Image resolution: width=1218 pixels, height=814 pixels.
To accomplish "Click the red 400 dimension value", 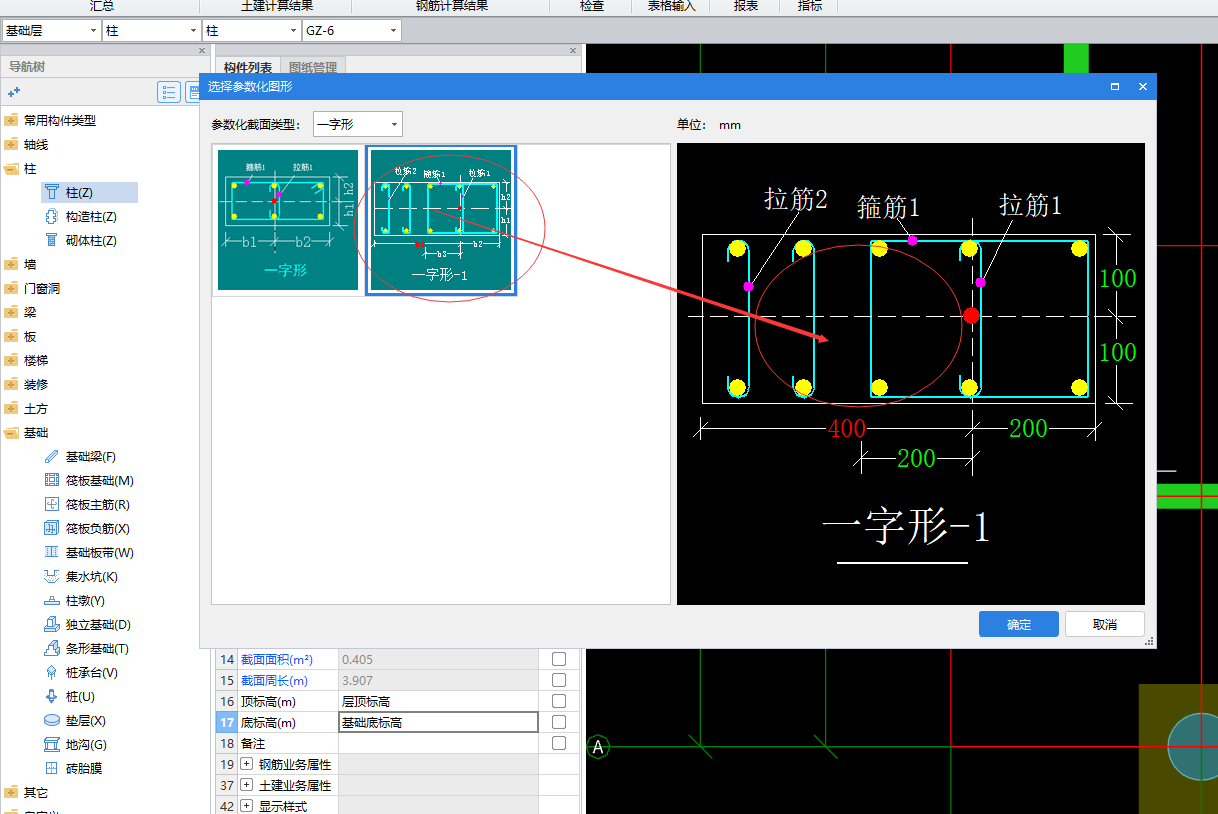I will pyautogui.click(x=846, y=429).
